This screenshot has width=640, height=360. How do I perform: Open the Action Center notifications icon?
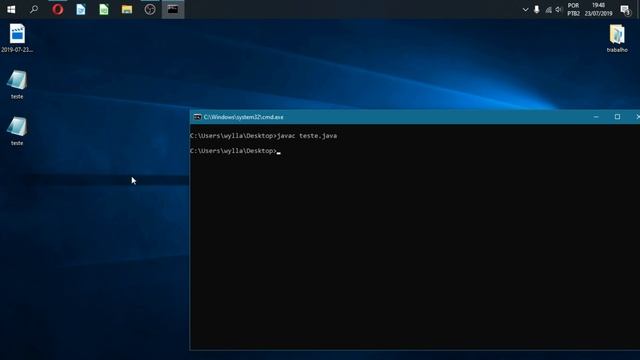point(625,9)
